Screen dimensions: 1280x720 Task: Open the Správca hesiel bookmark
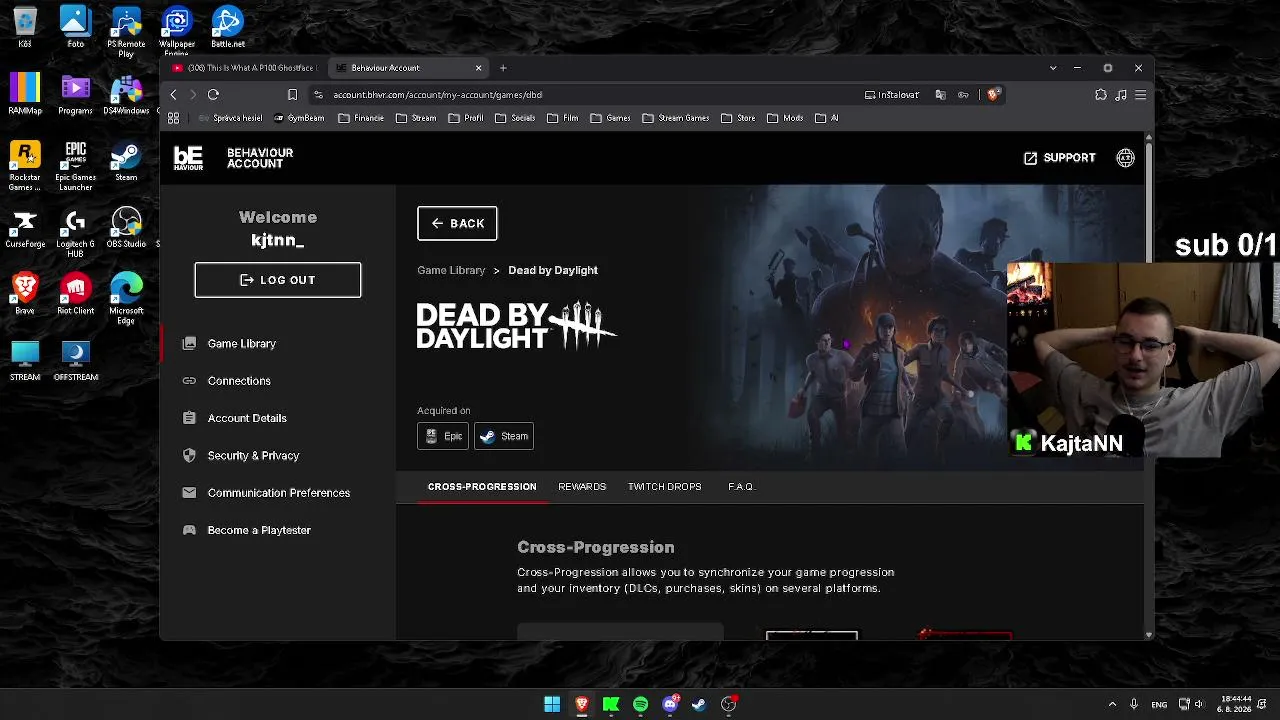pyautogui.click(x=230, y=118)
